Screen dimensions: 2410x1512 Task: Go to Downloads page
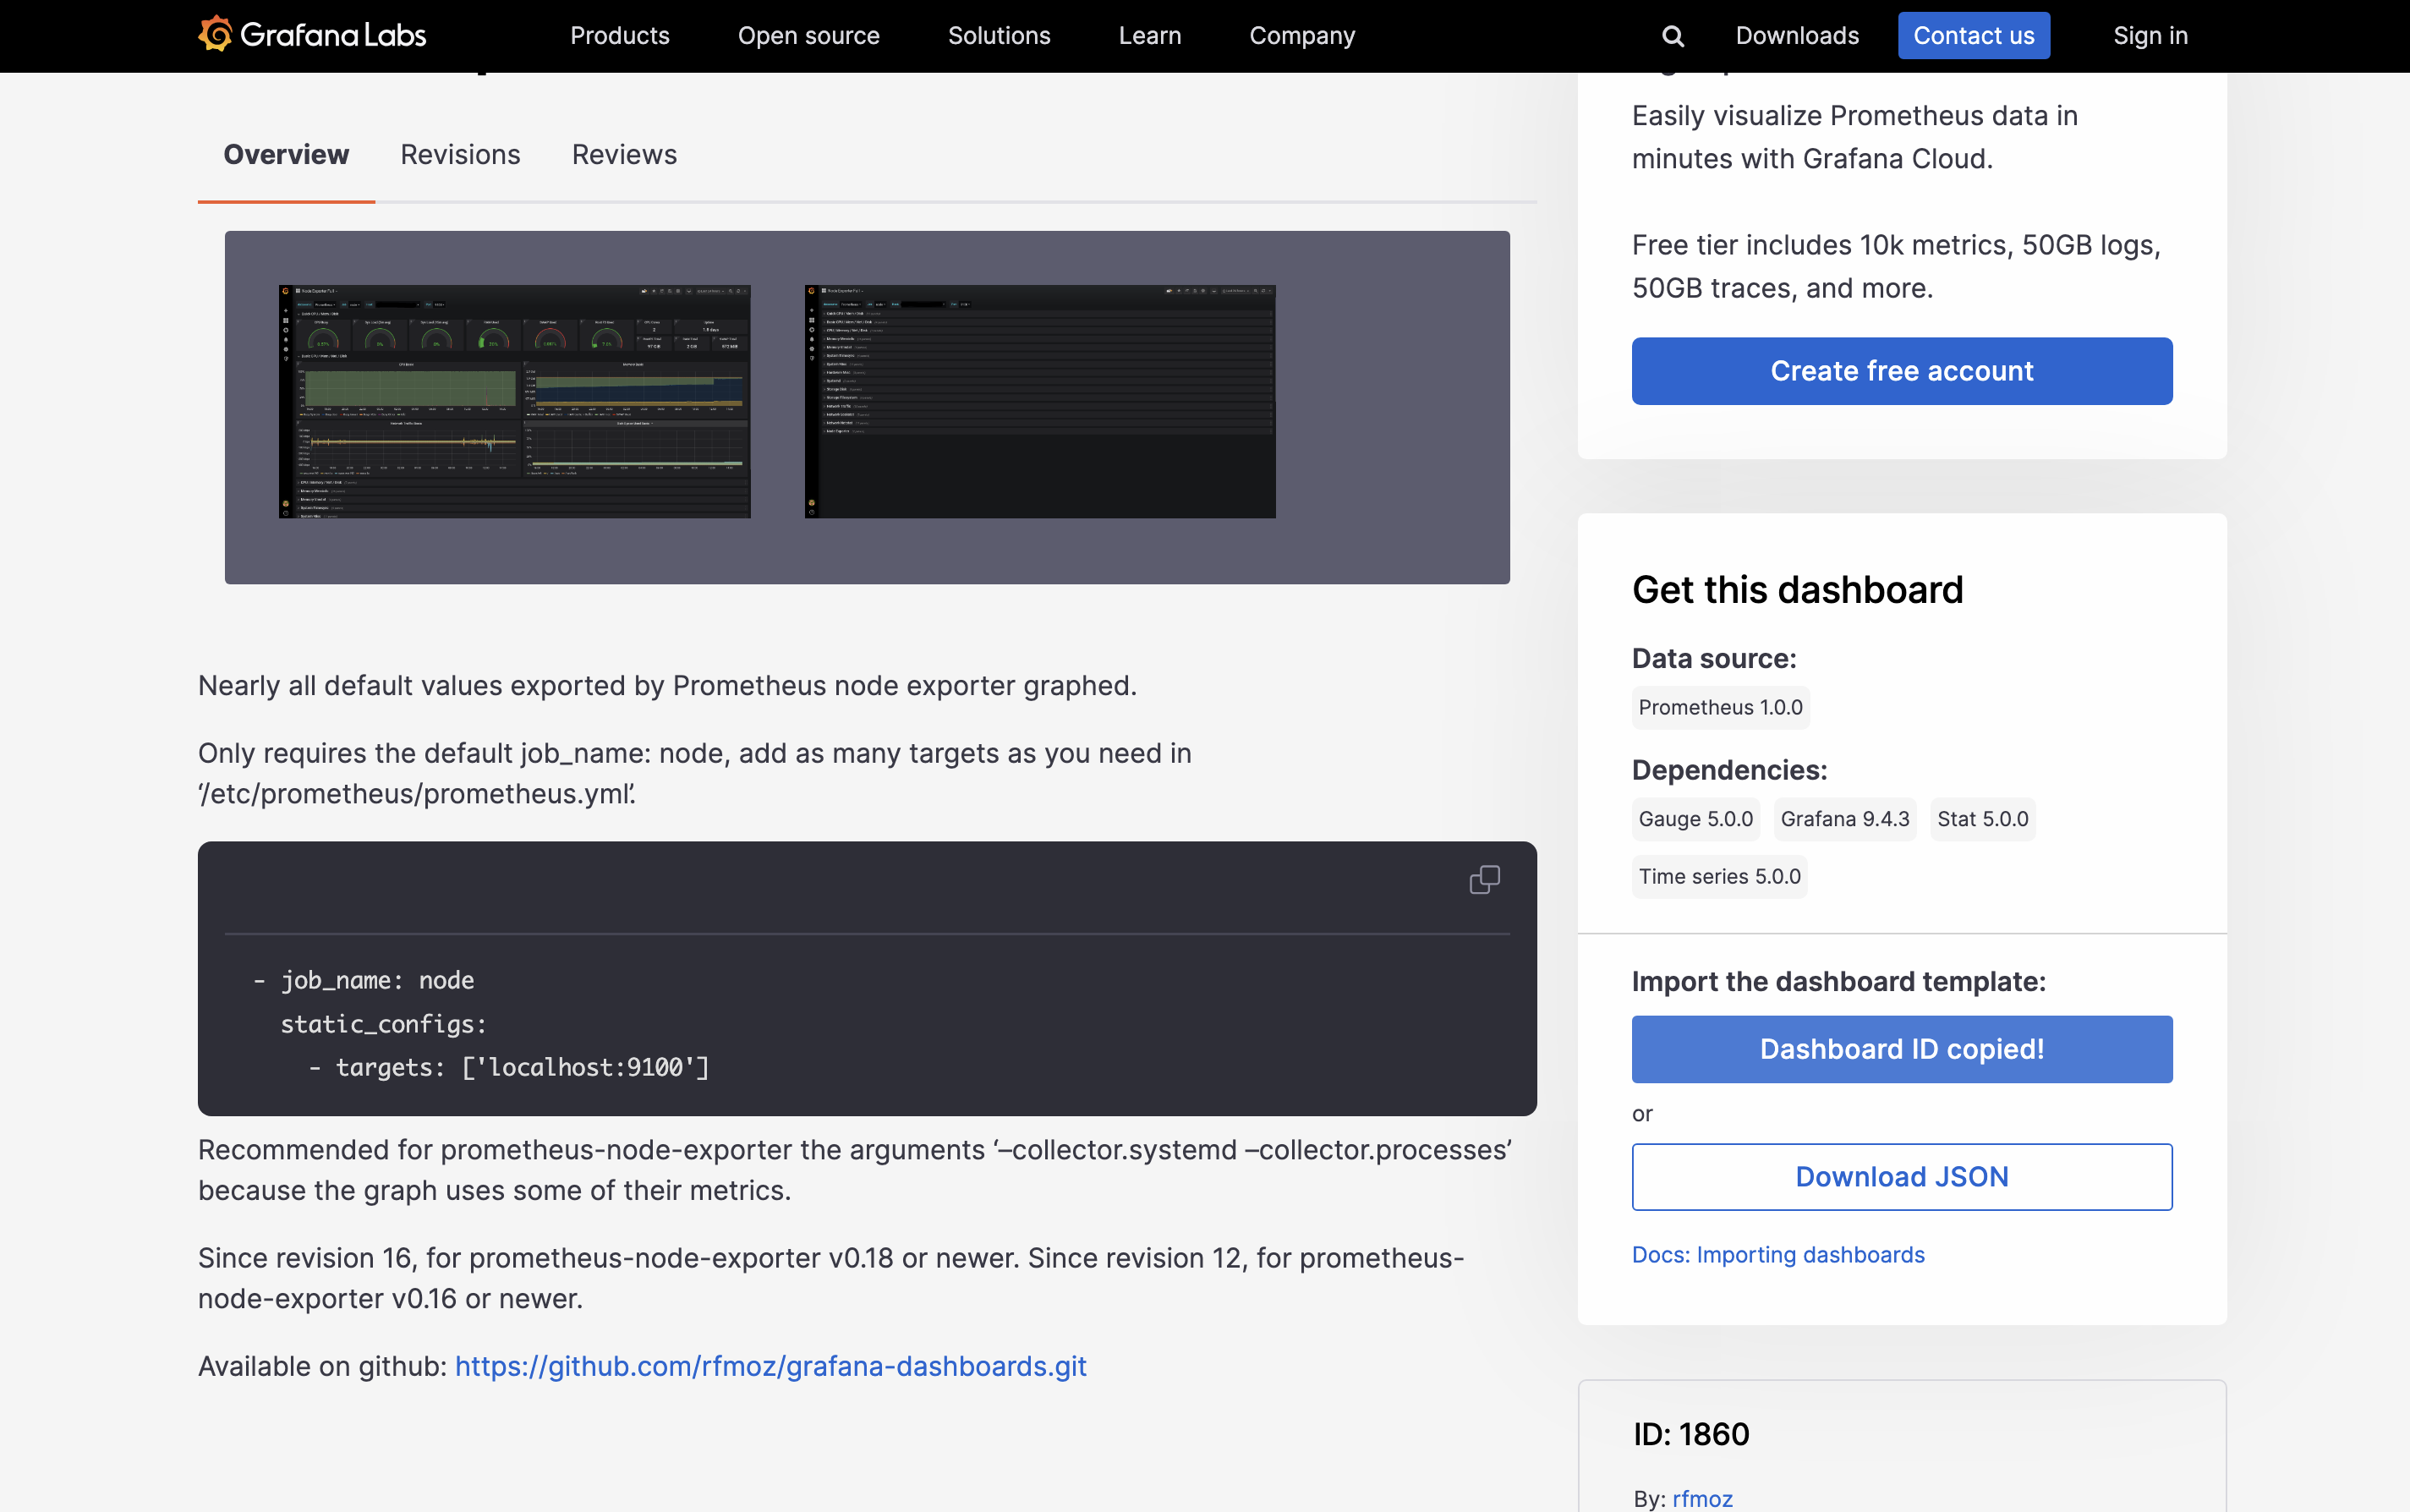[1796, 36]
